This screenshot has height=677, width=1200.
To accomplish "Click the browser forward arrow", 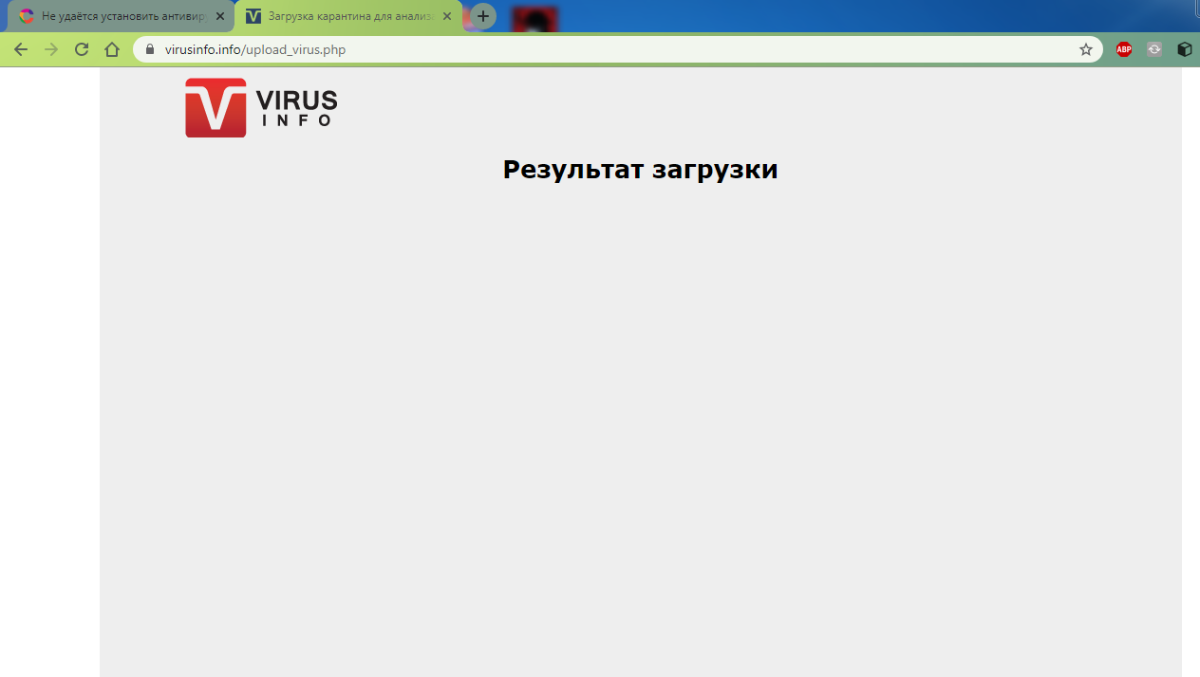I will pos(51,49).
